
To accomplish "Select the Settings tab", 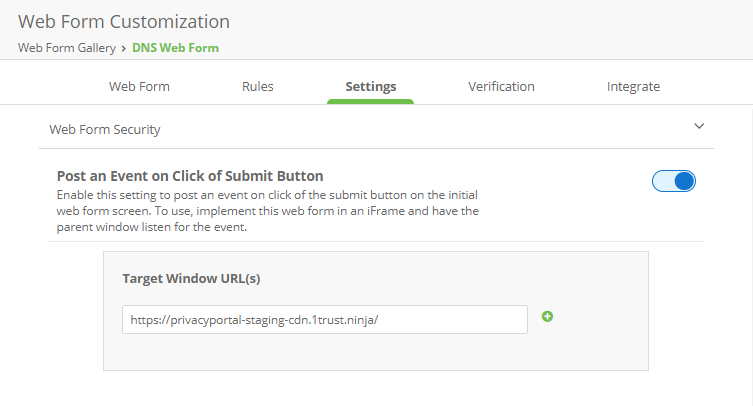I will [370, 87].
